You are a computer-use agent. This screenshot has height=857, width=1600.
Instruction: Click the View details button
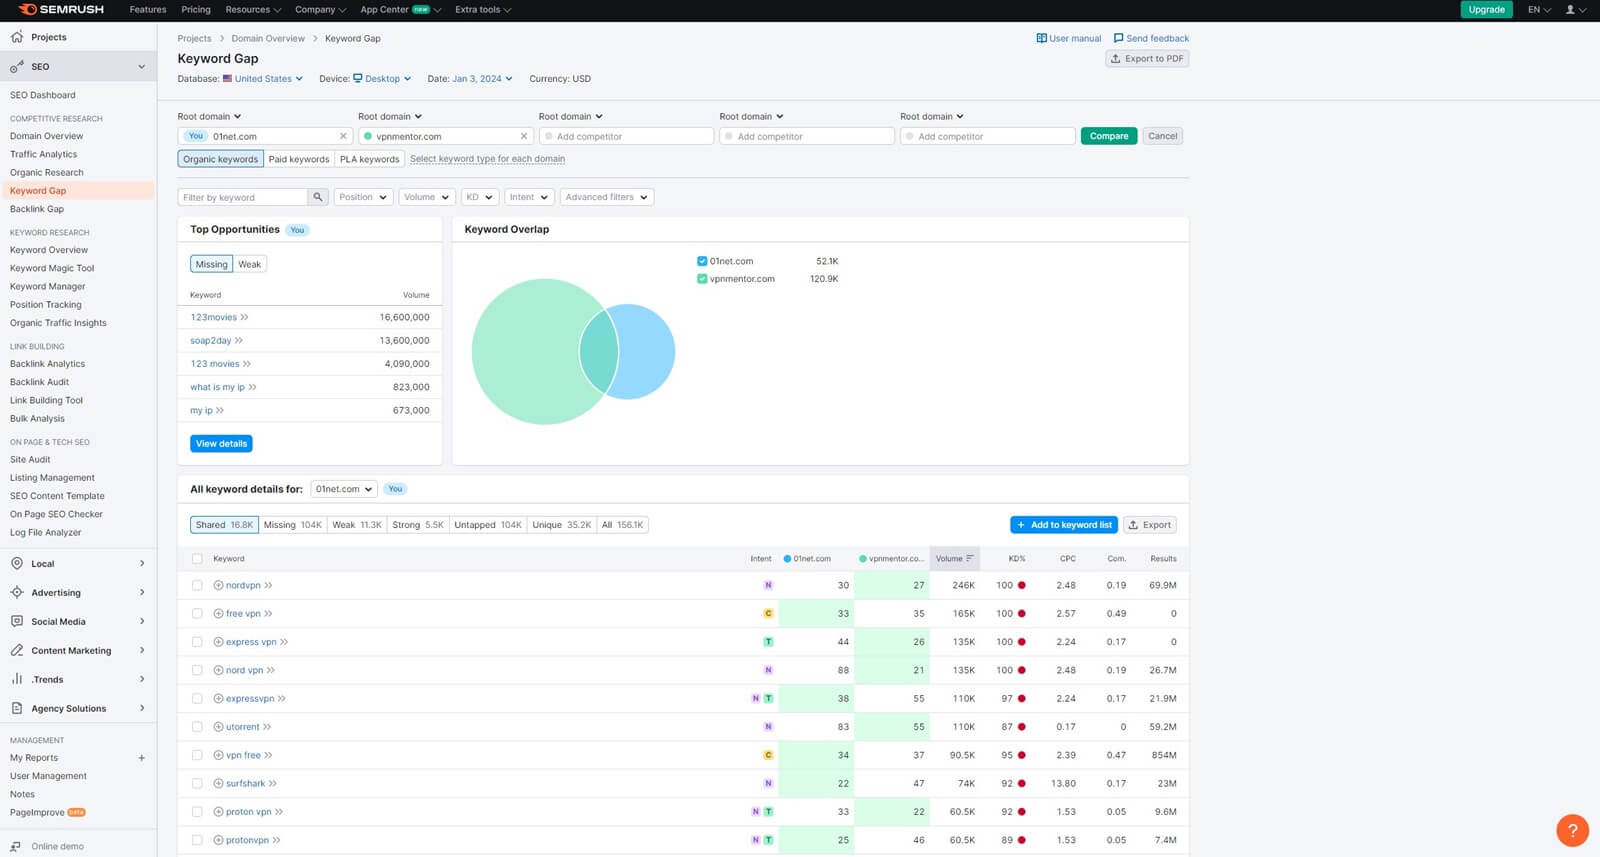pyautogui.click(x=221, y=444)
